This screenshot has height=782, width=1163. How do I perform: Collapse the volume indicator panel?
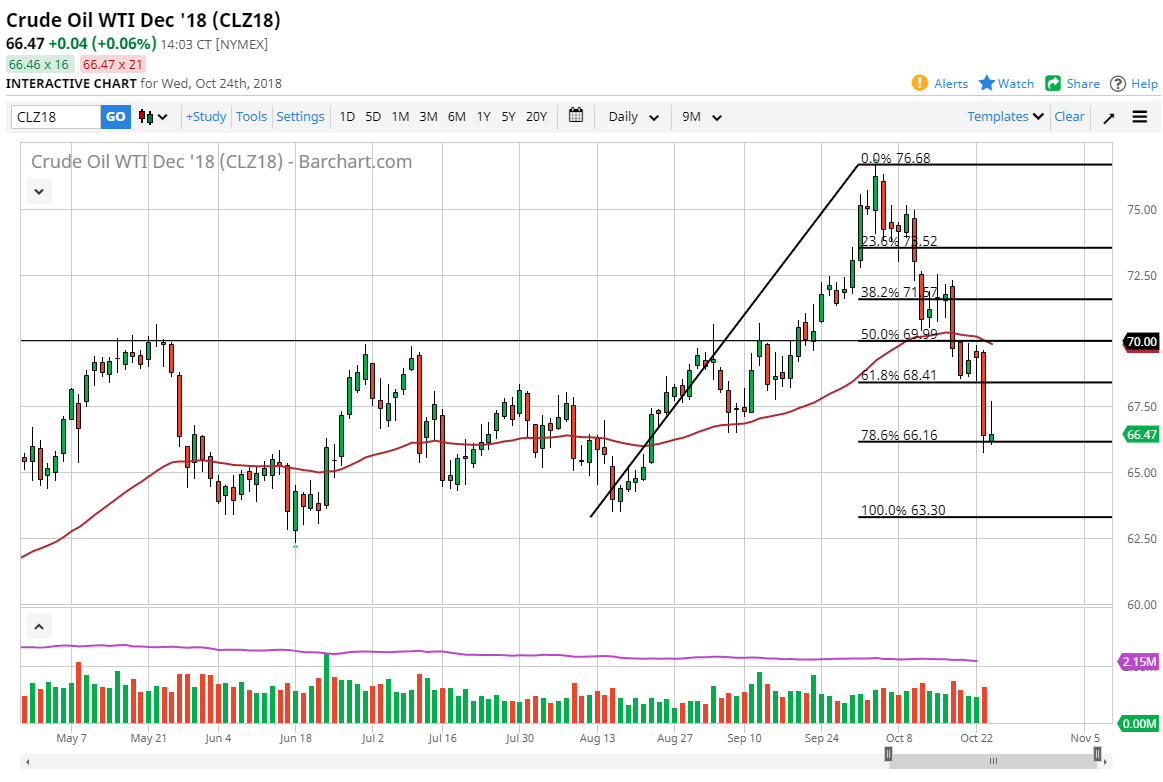click(38, 625)
